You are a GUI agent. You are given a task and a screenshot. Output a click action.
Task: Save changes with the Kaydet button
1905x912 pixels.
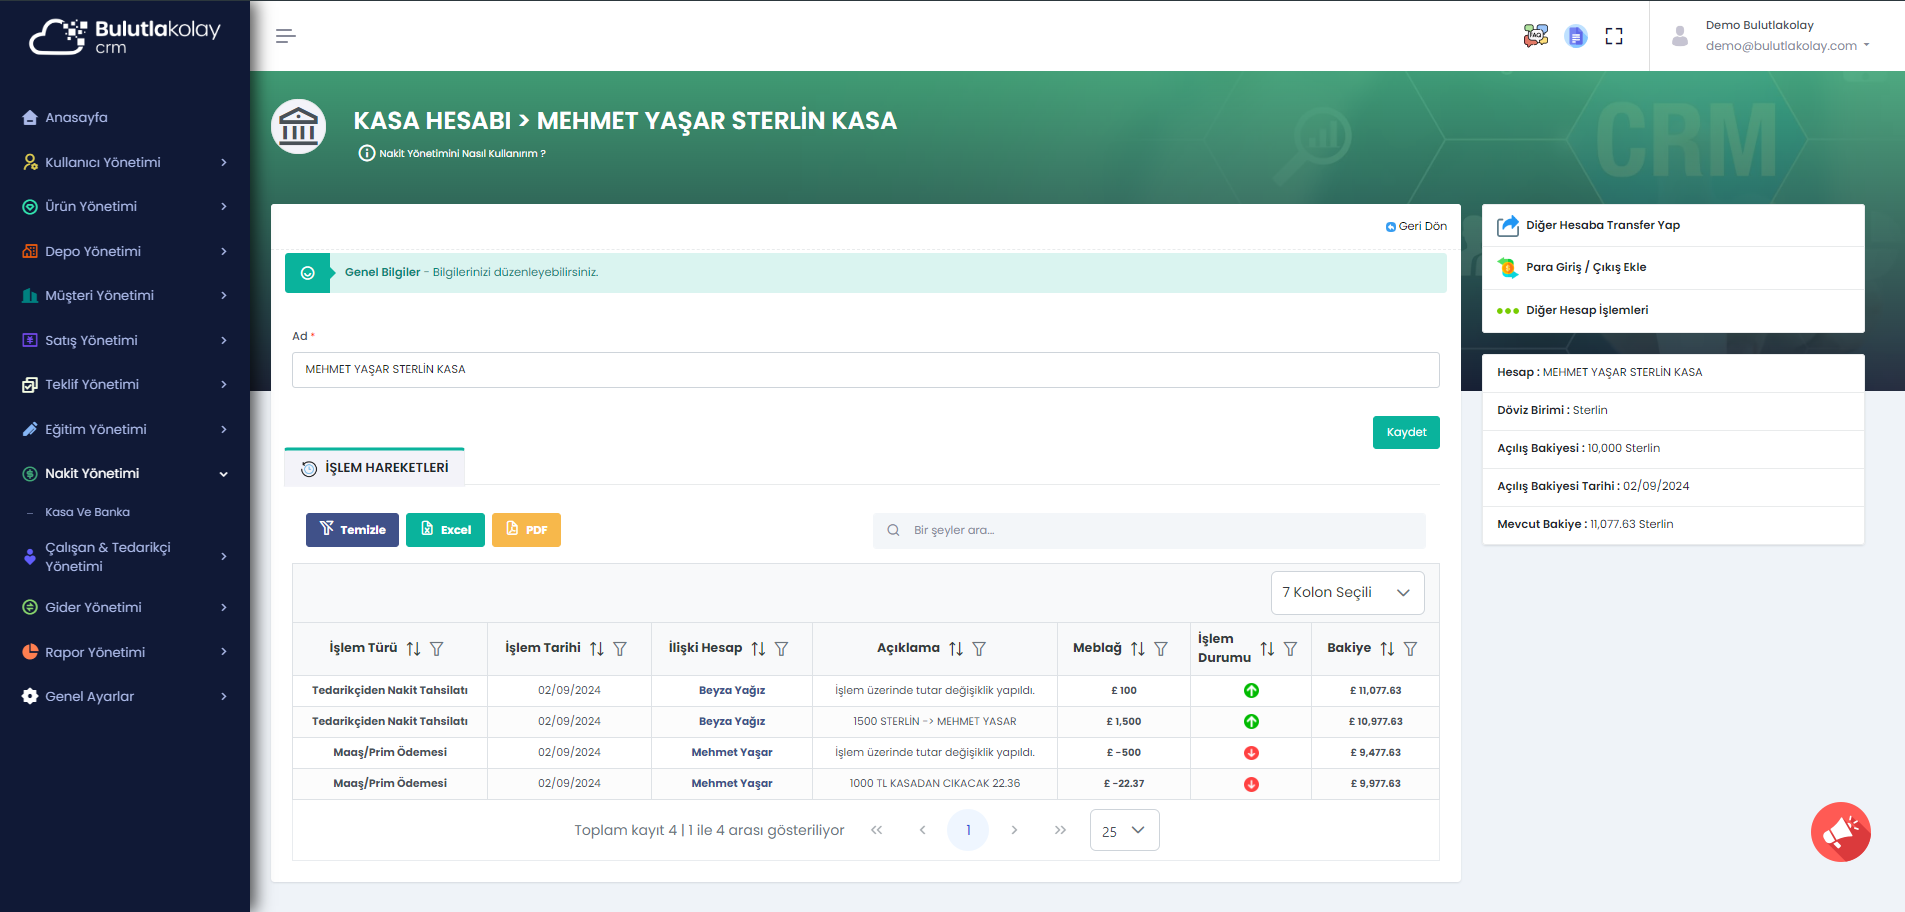pyautogui.click(x=1406, y=432)
